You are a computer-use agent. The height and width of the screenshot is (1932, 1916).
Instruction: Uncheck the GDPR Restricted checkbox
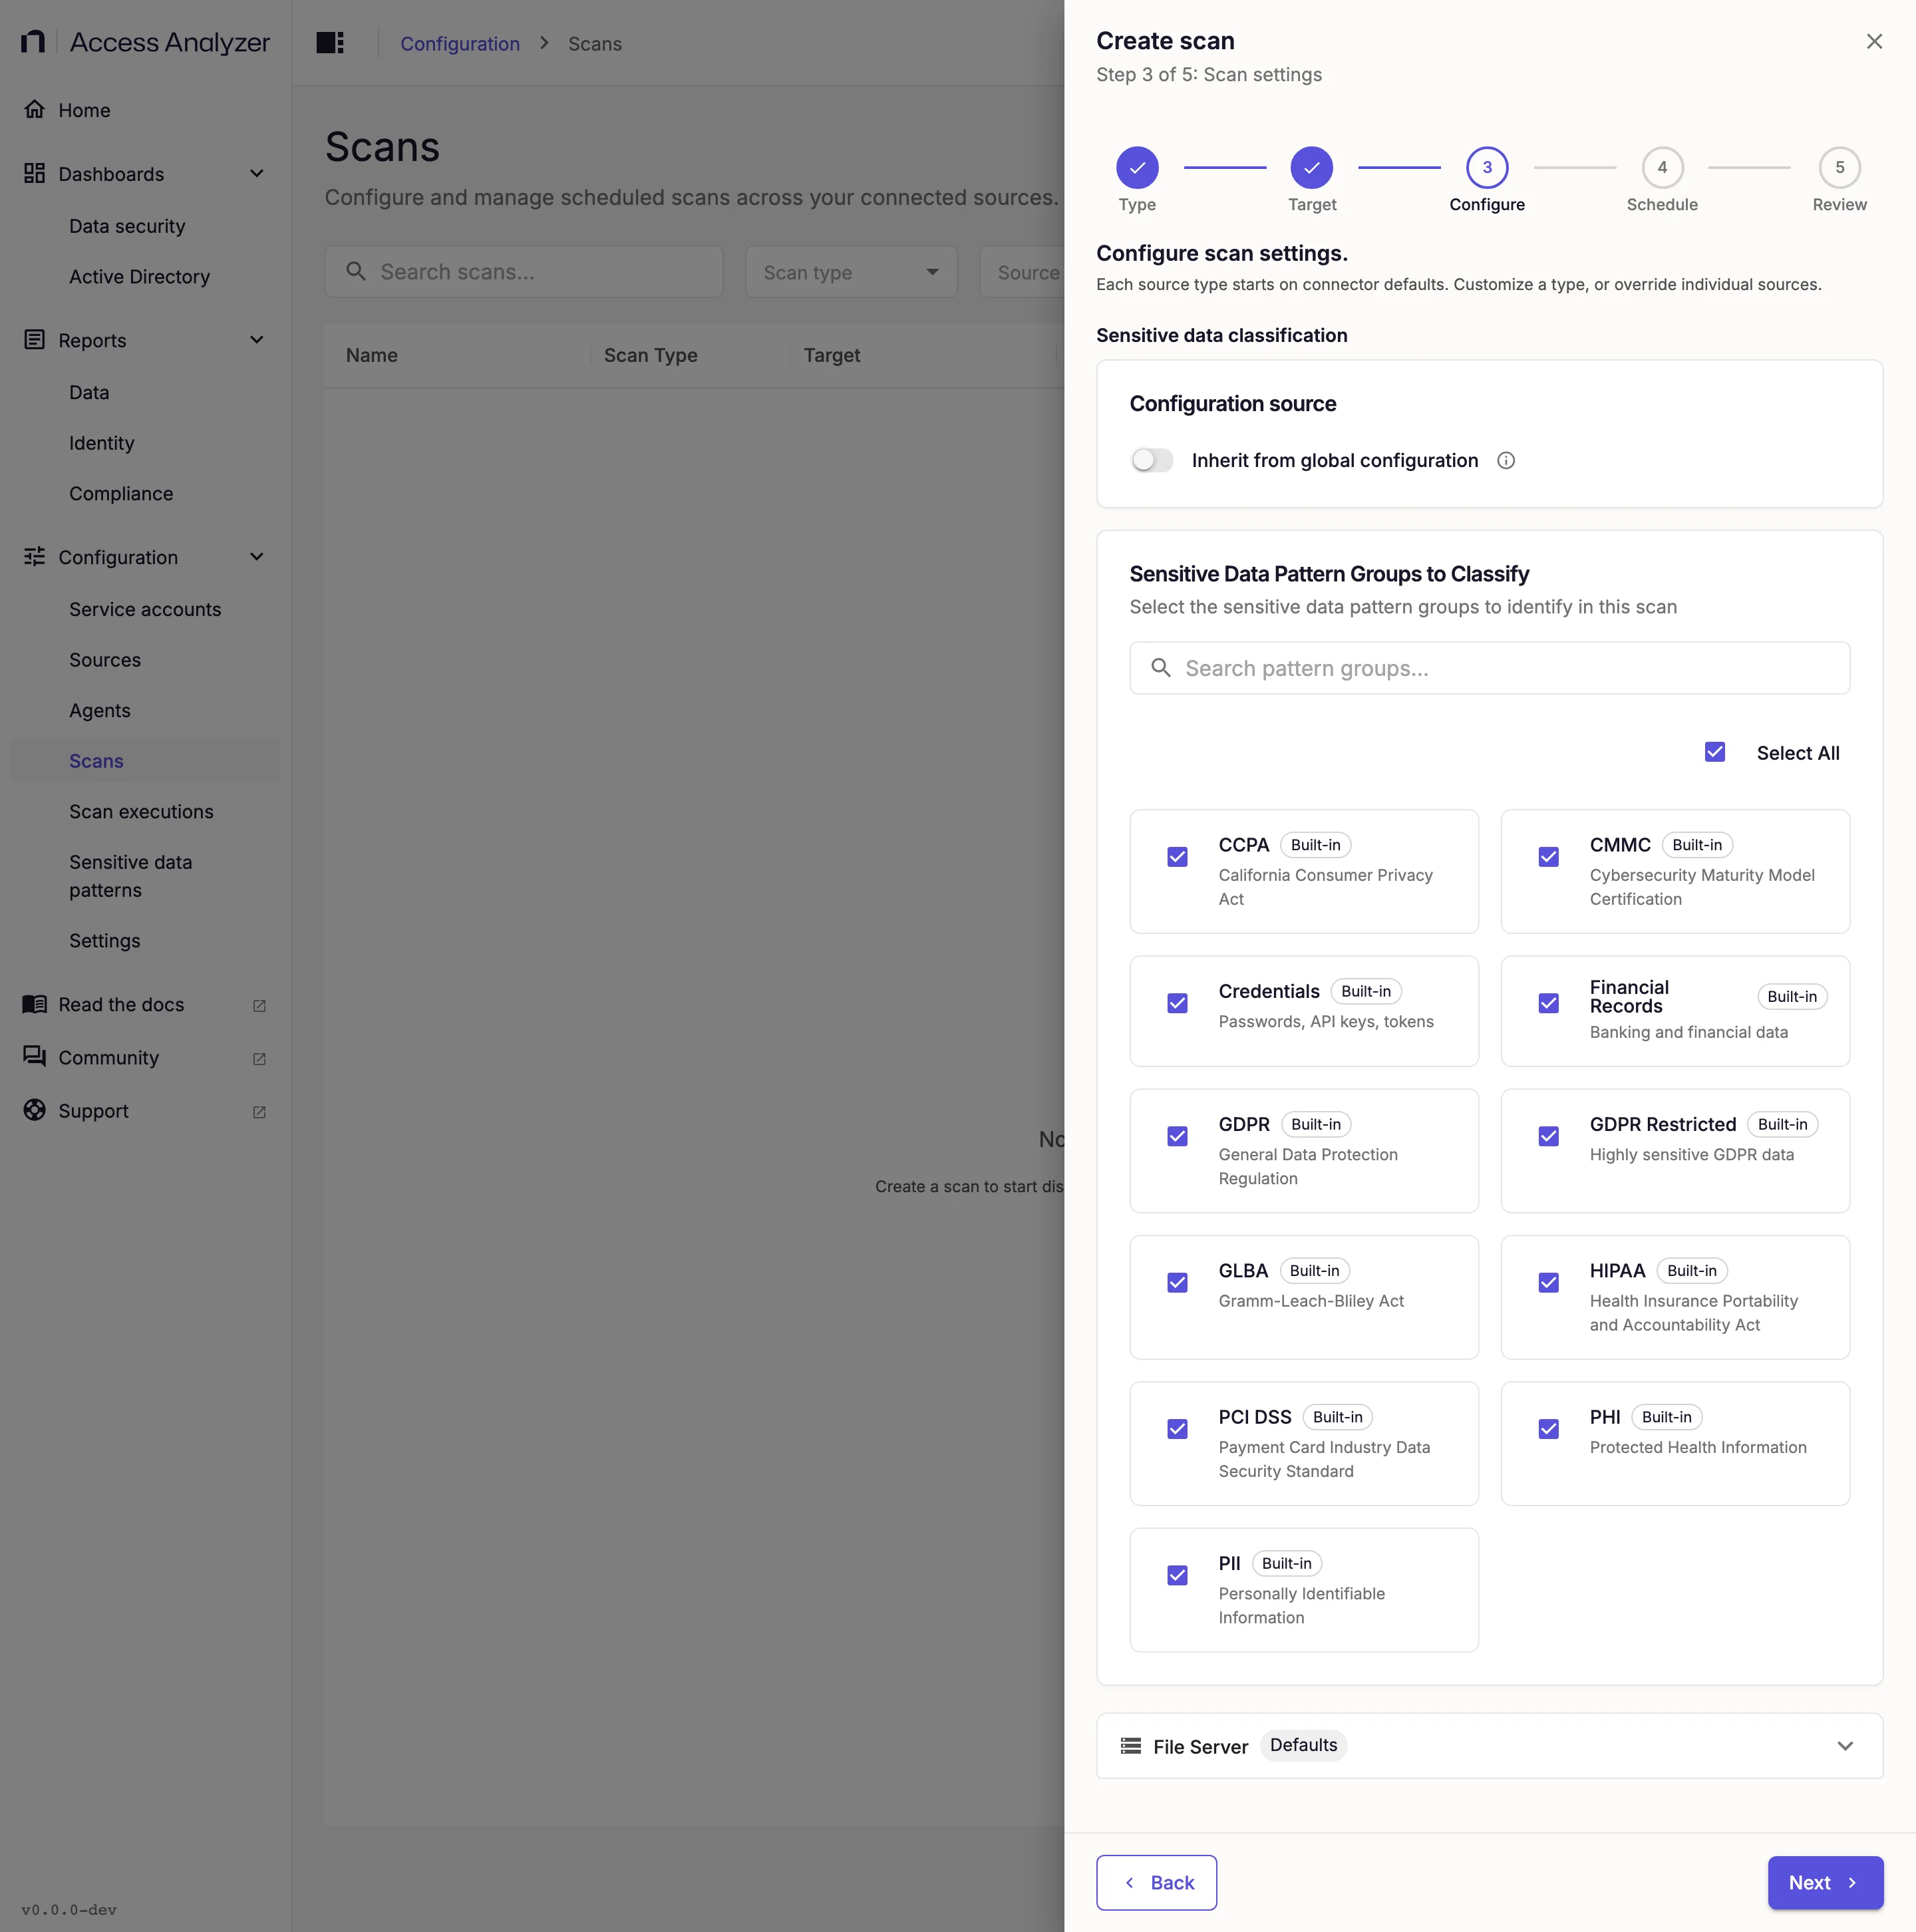coord(1548,1136)
